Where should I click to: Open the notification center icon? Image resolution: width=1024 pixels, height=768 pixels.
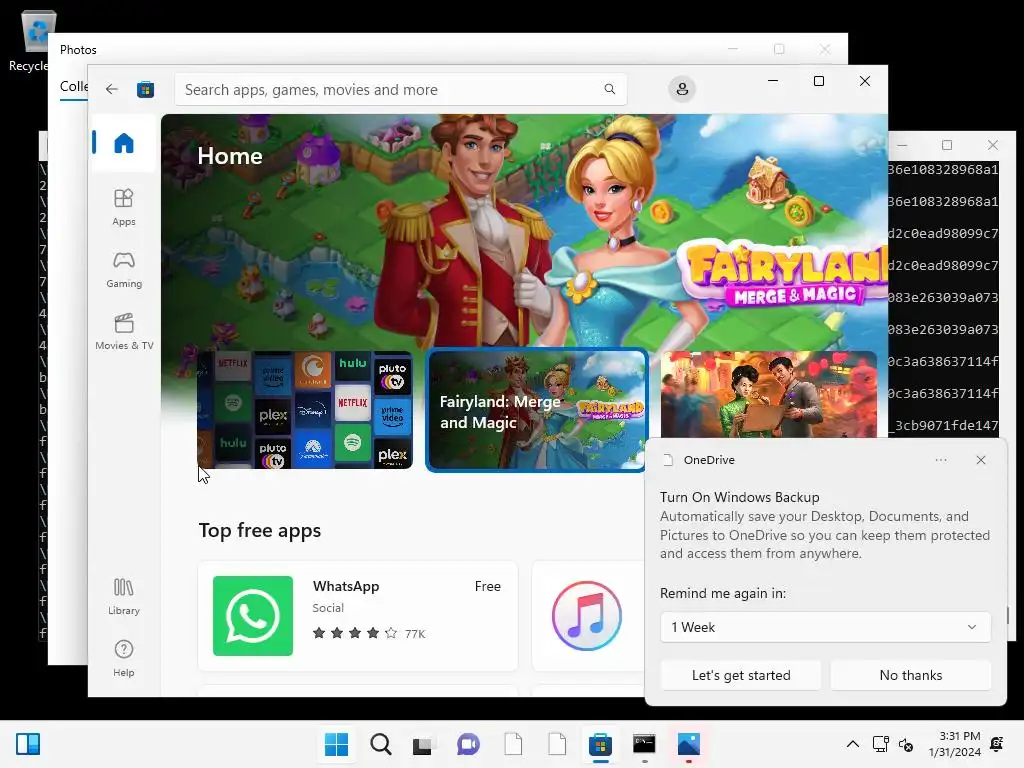coord(997,744)
